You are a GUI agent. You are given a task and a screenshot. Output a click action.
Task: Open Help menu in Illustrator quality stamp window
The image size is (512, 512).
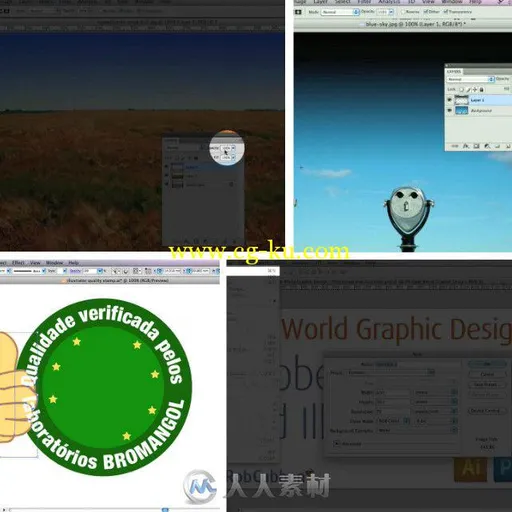tap(73, 263)
